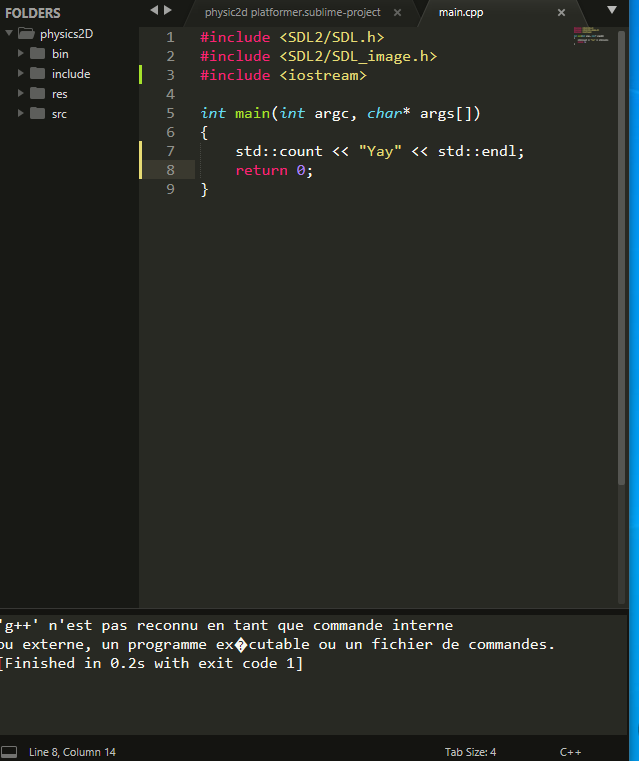
Task: Click the minimap code preview
Action: click(591, 36)
